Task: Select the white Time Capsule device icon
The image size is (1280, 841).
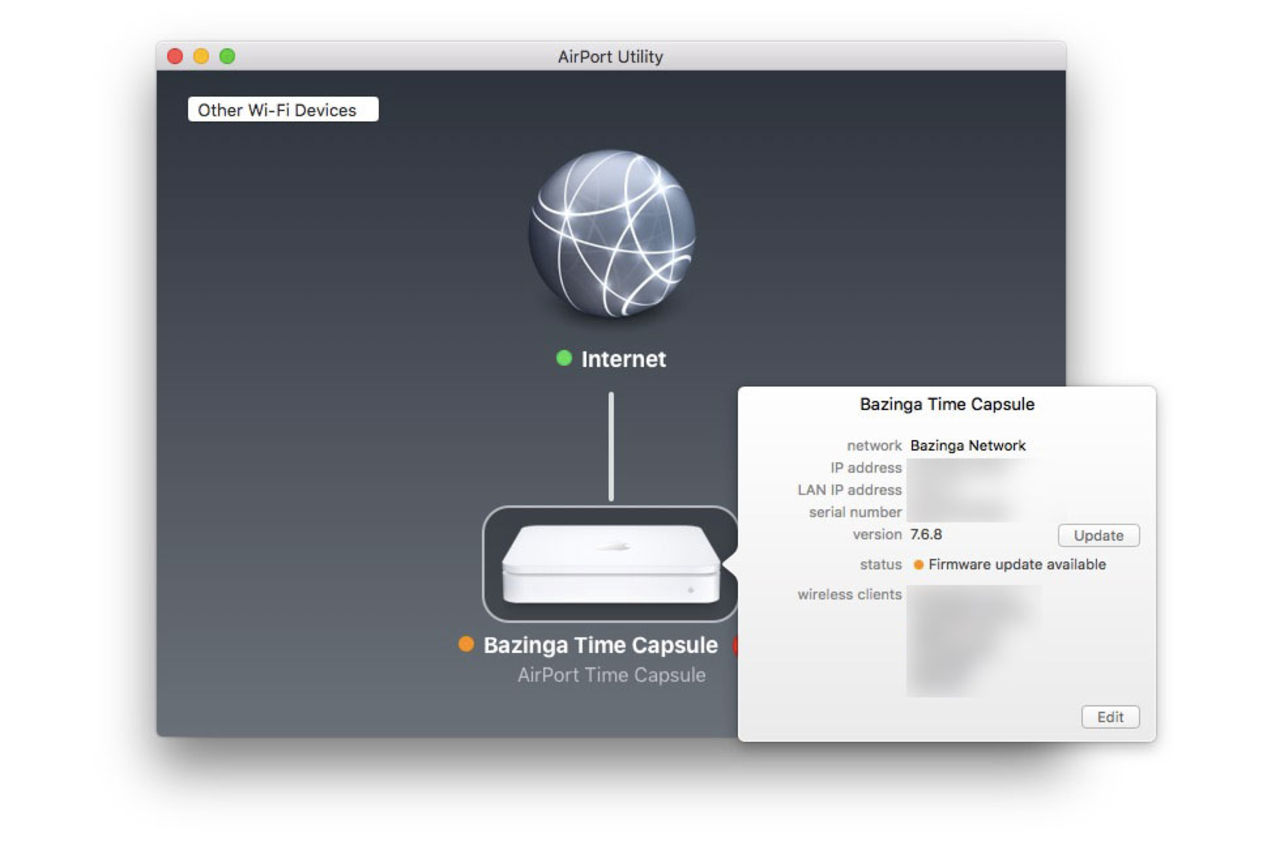Action: pyautogui.click(x=610, y=564)
